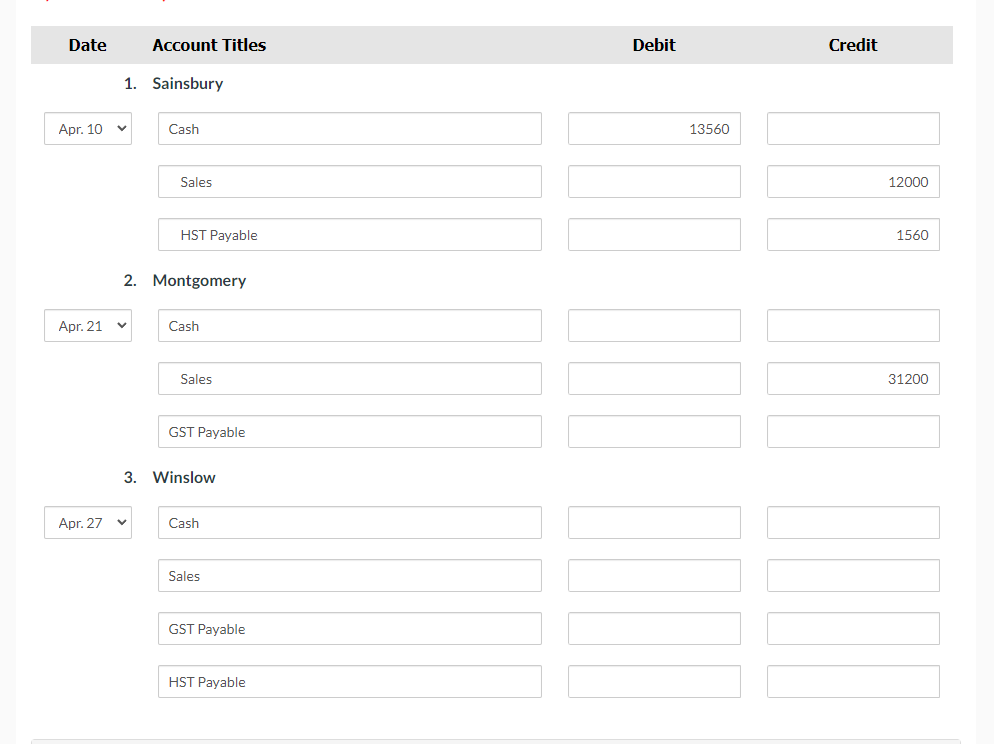Select the Sales account field under Winslow
Viewport: 994px width, 744px height.
(349, 575)
